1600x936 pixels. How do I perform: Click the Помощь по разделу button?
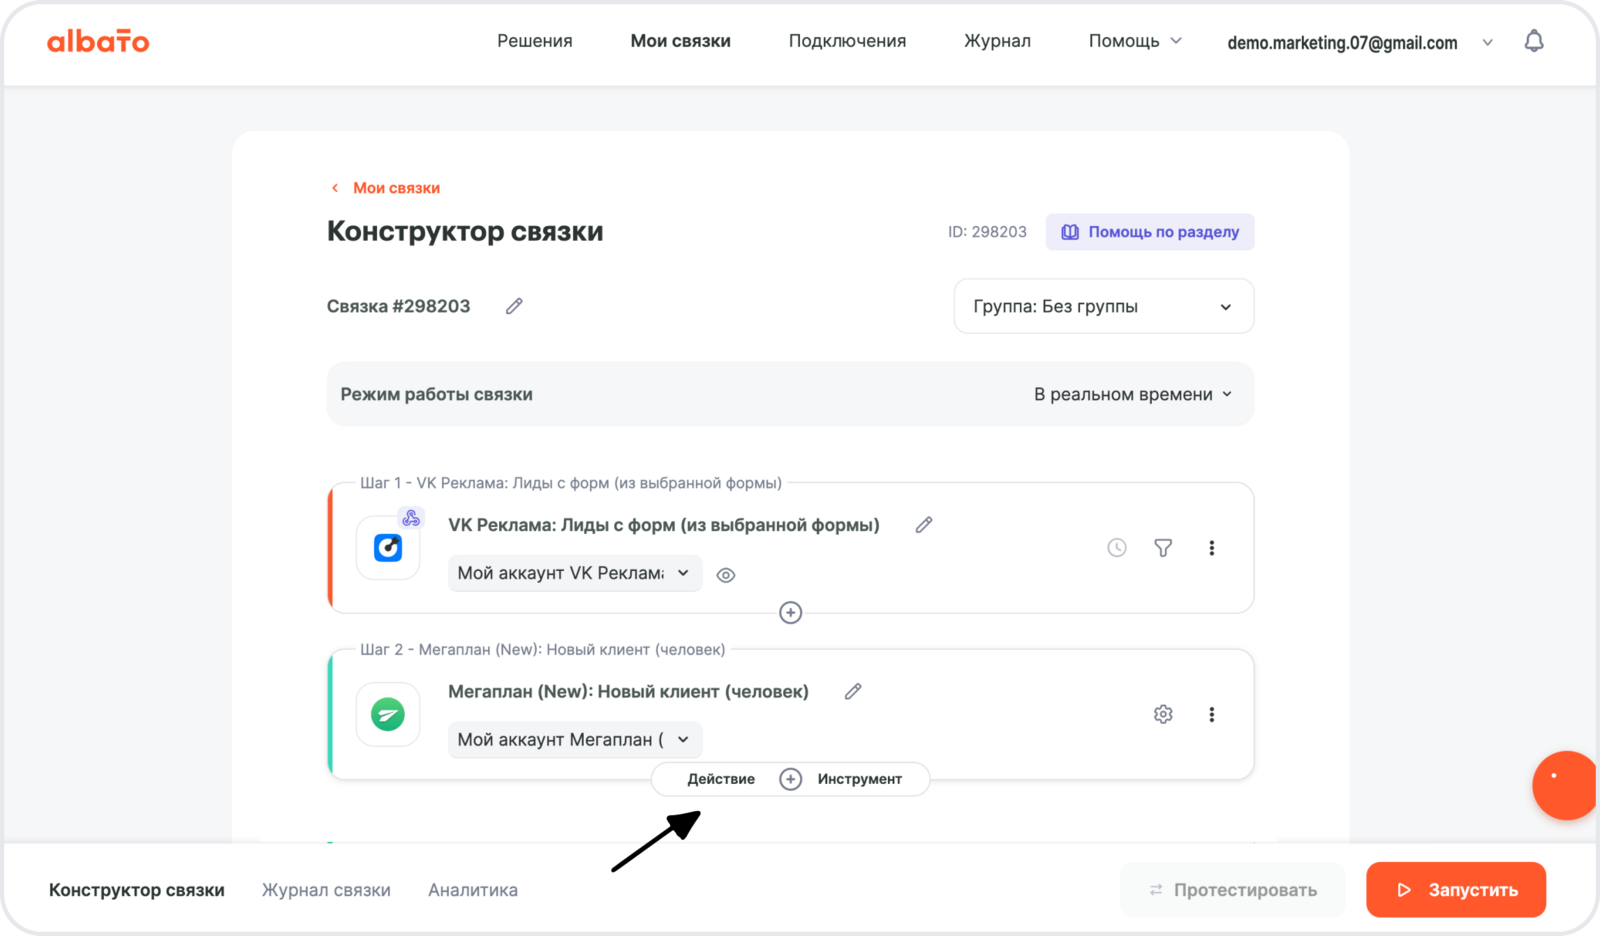(1150, 232)
